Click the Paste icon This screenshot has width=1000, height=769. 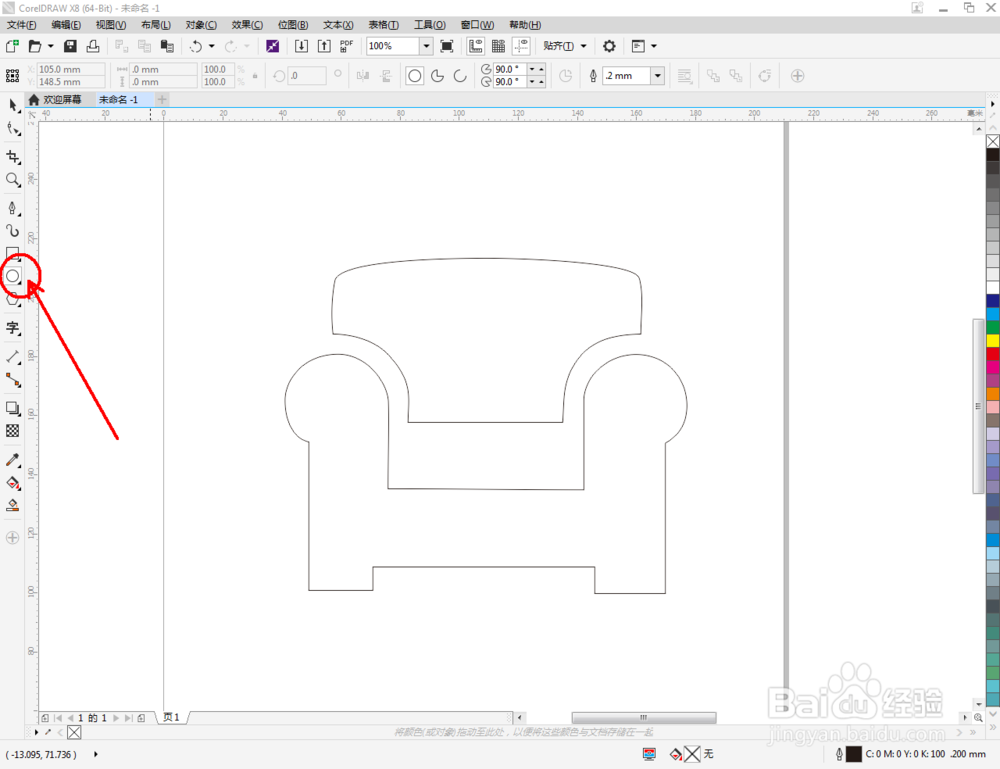[x=168, y=46]
